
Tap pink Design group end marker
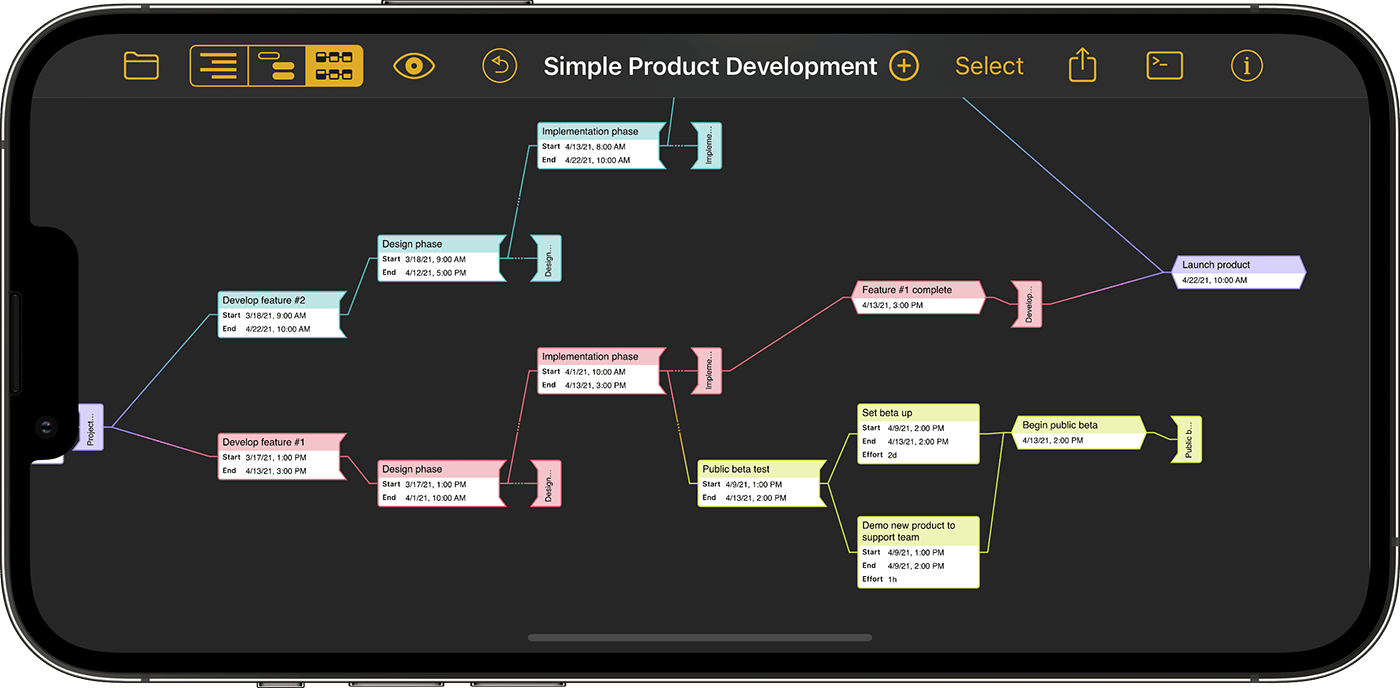(x=548, y=483)
